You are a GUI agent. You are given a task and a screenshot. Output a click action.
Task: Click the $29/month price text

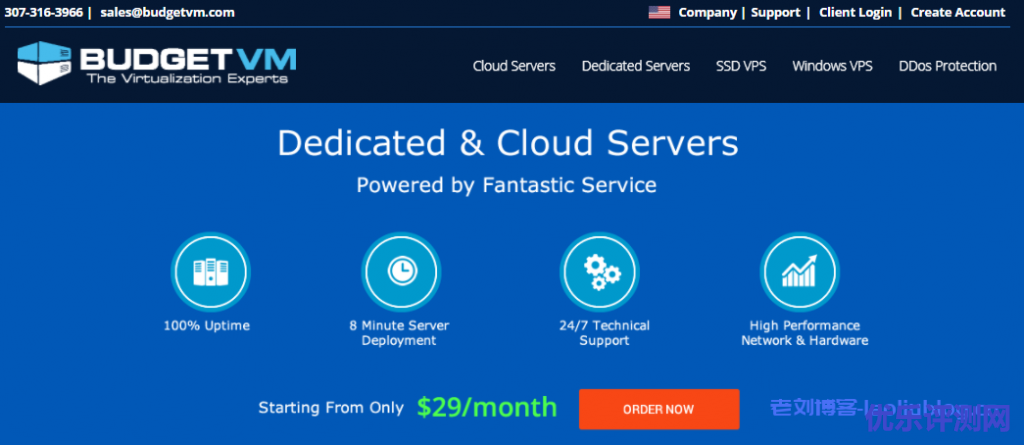tap(487, 407)
